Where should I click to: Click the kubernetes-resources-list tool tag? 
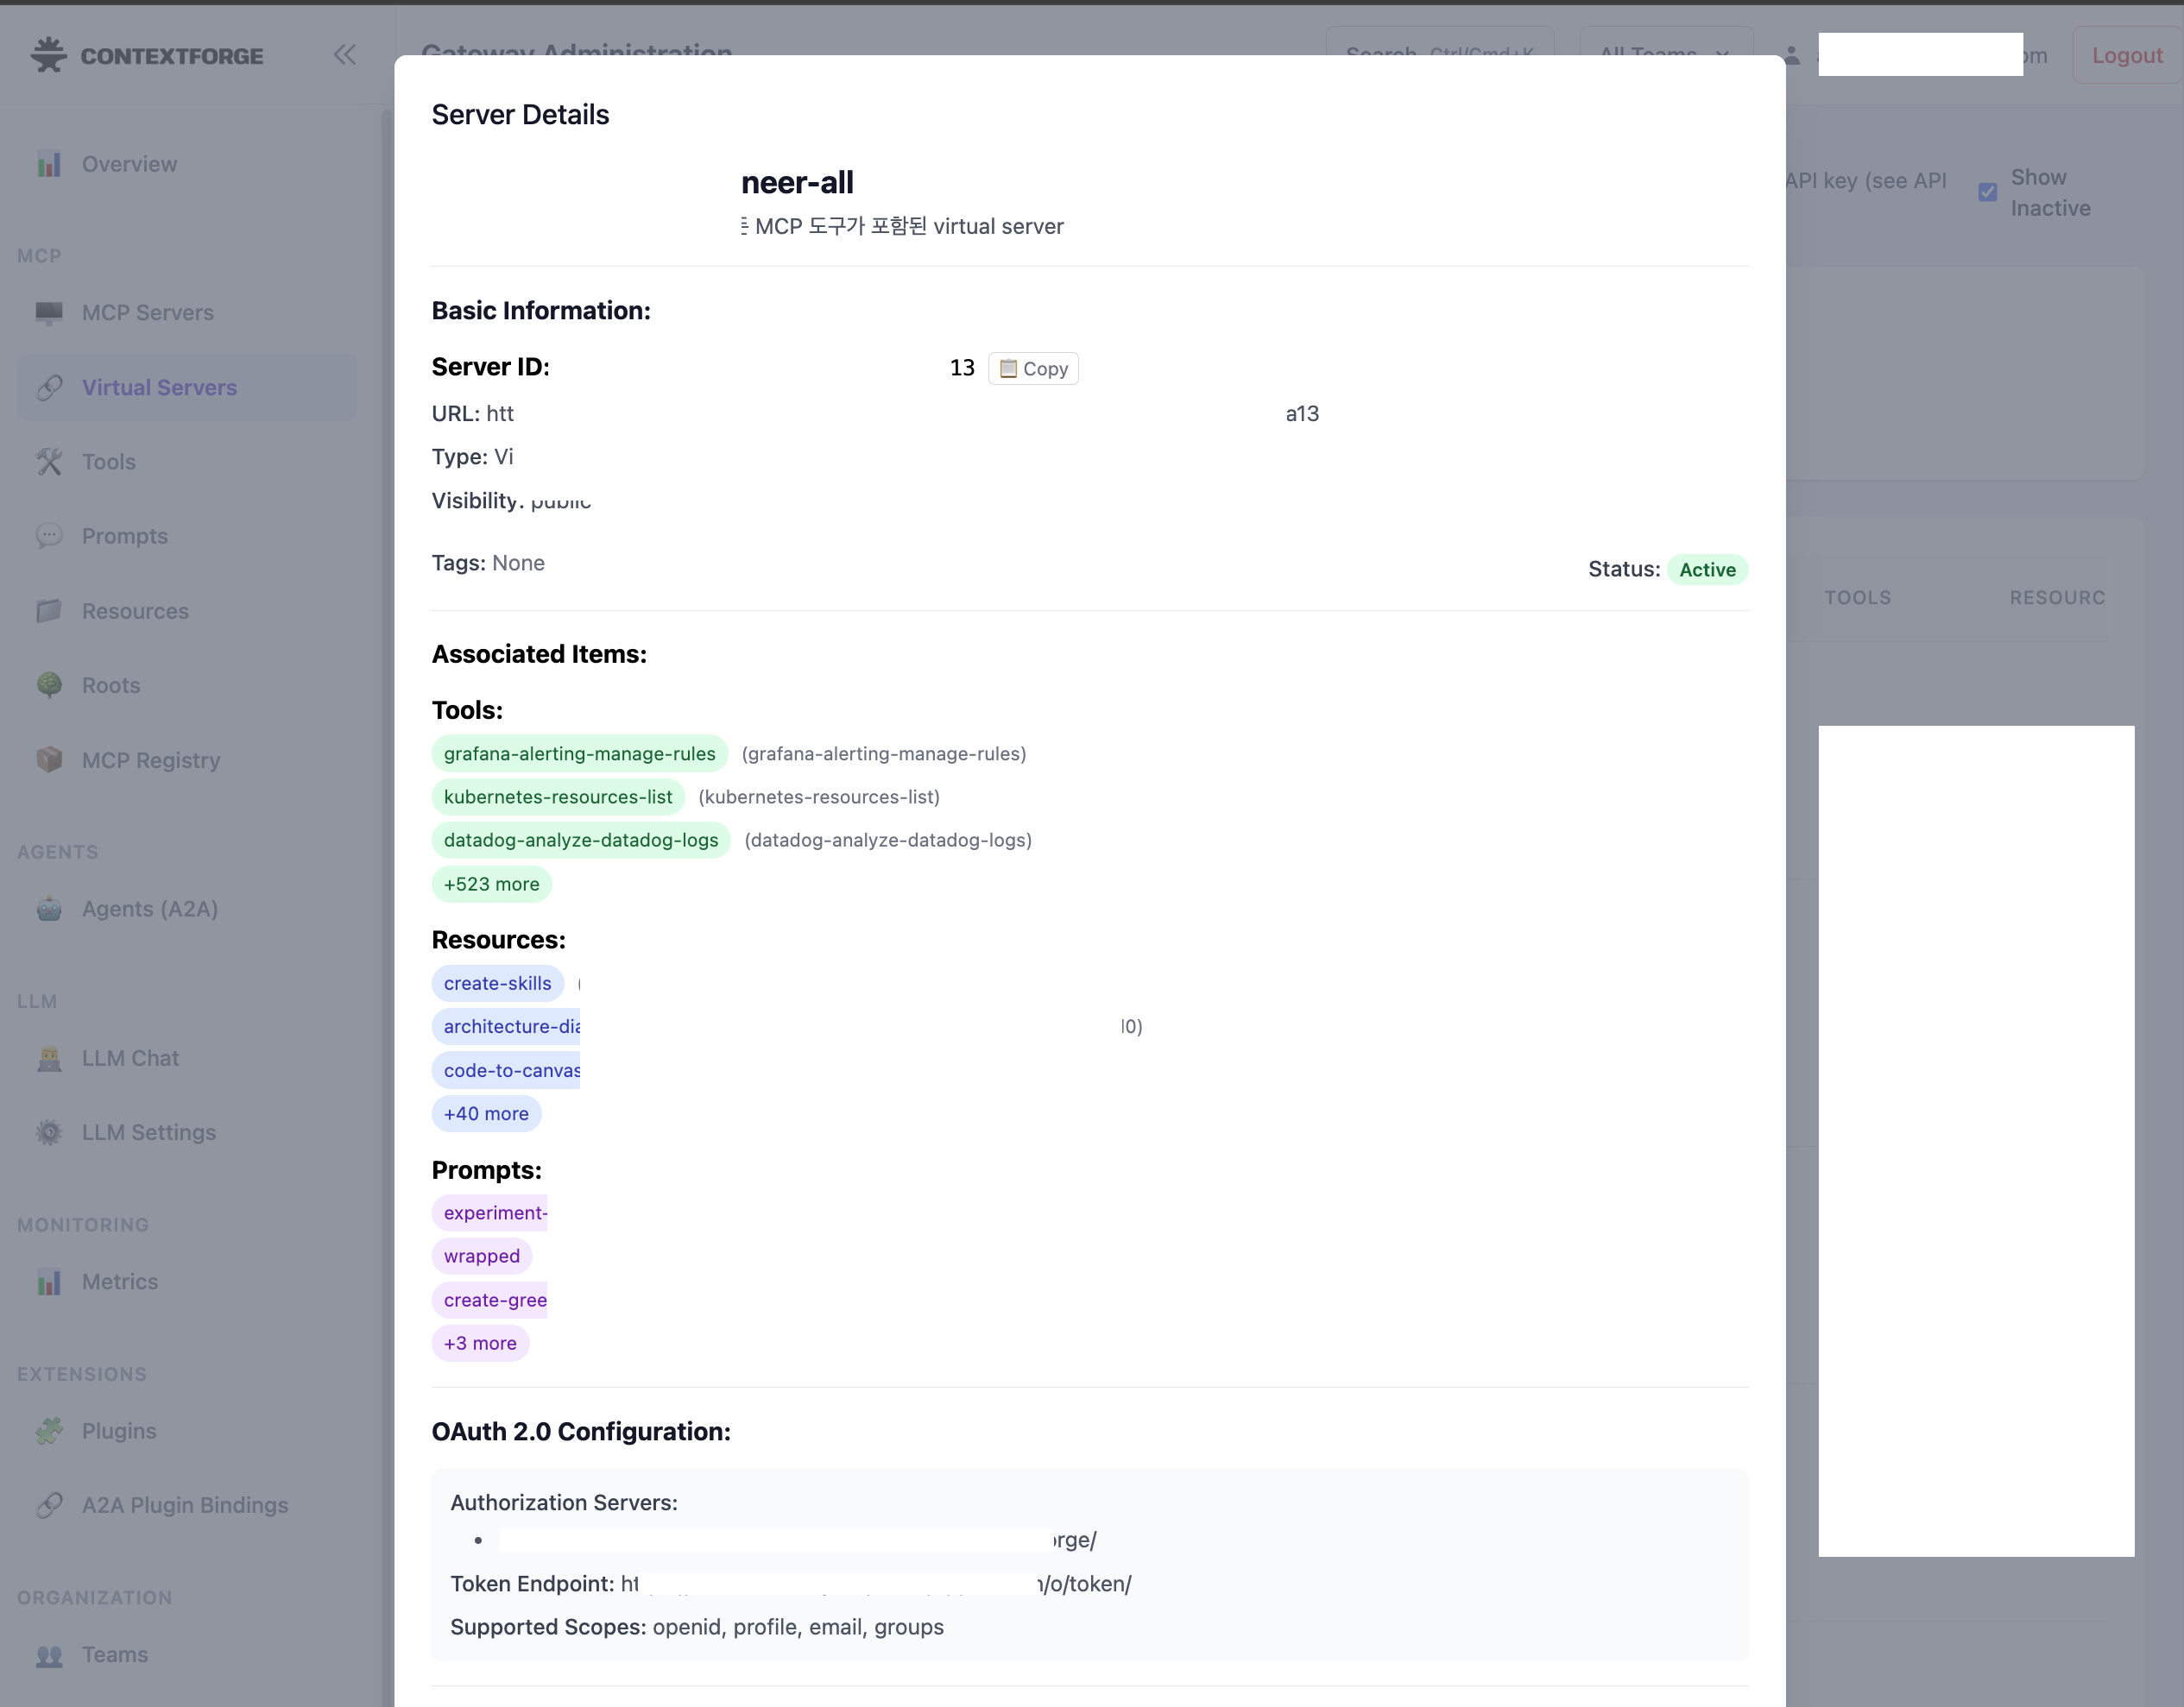pos(558,797)
